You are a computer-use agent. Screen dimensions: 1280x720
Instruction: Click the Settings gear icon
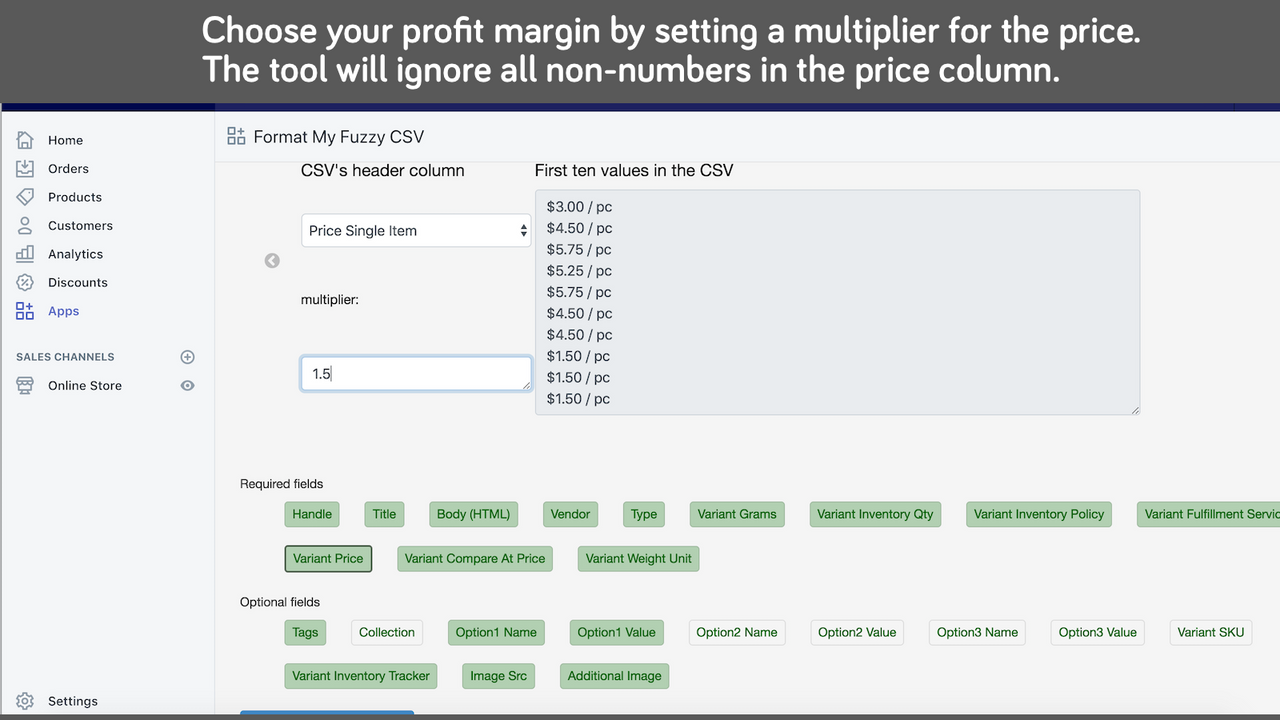25,701
